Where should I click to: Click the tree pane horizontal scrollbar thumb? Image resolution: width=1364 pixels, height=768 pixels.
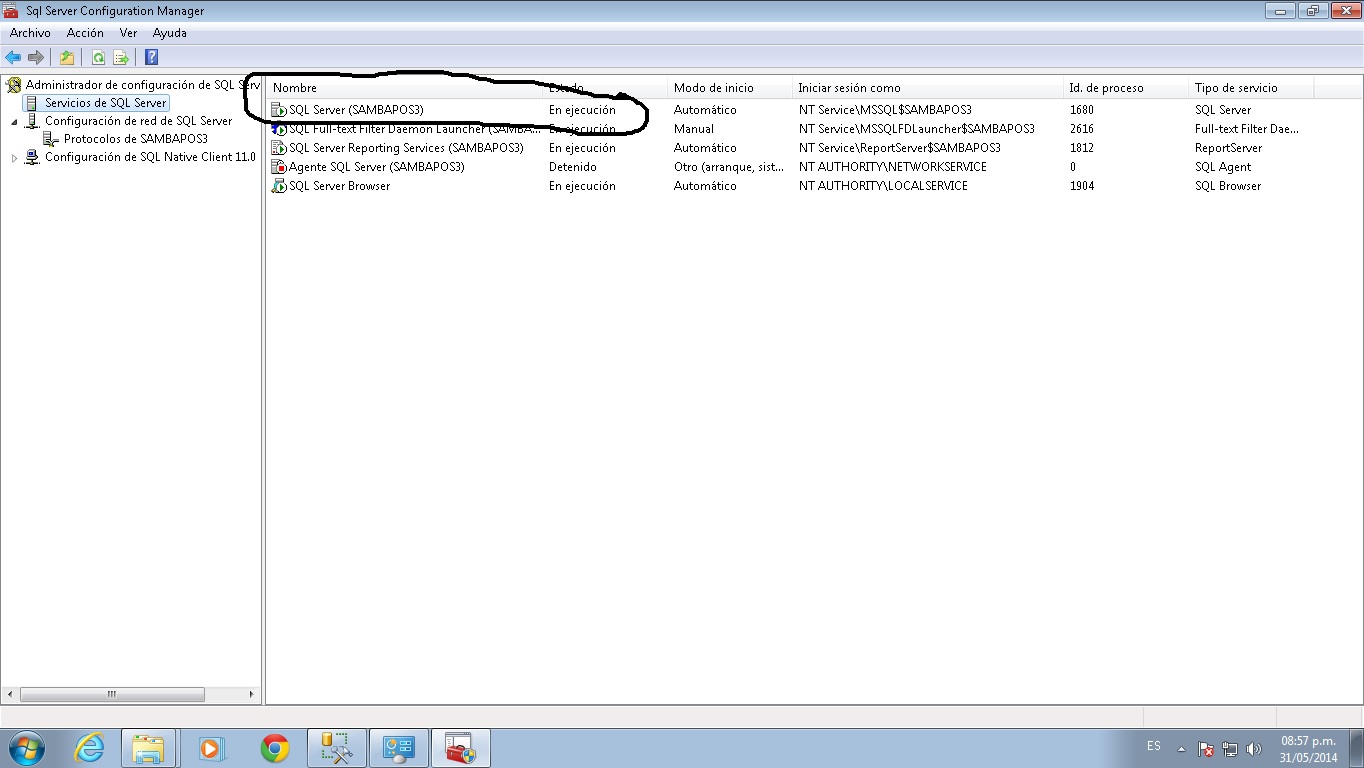112,694
